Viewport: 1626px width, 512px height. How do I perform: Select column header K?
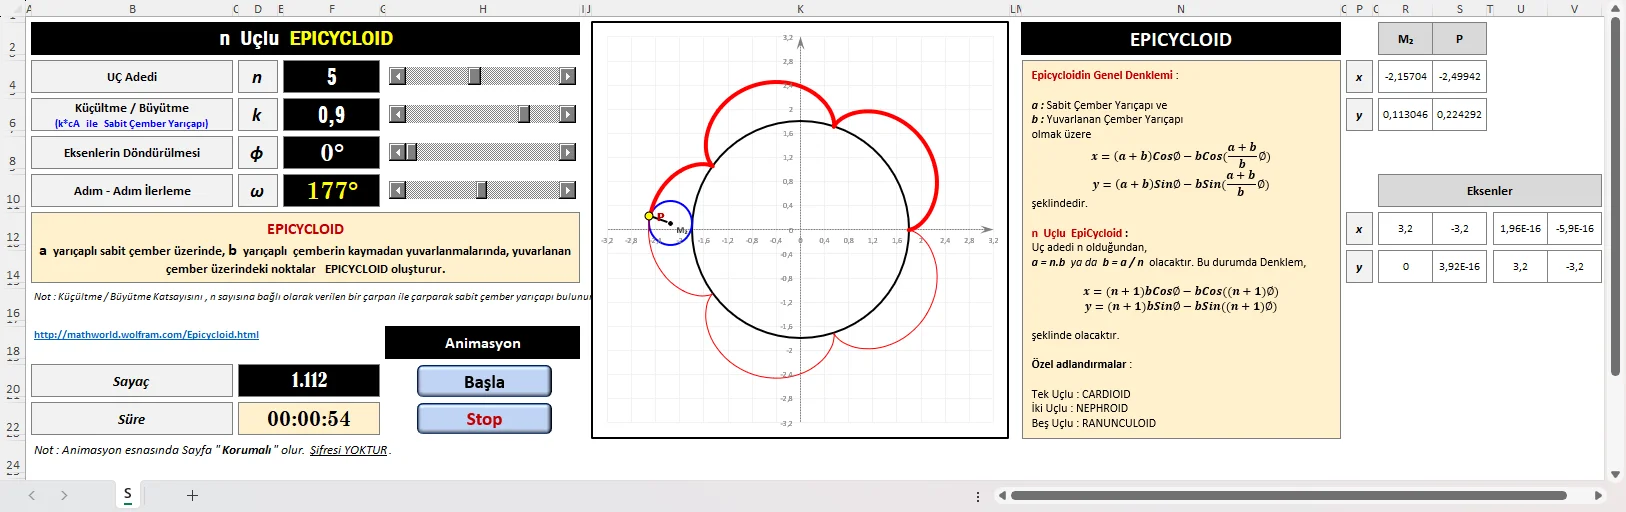[800, 9]
